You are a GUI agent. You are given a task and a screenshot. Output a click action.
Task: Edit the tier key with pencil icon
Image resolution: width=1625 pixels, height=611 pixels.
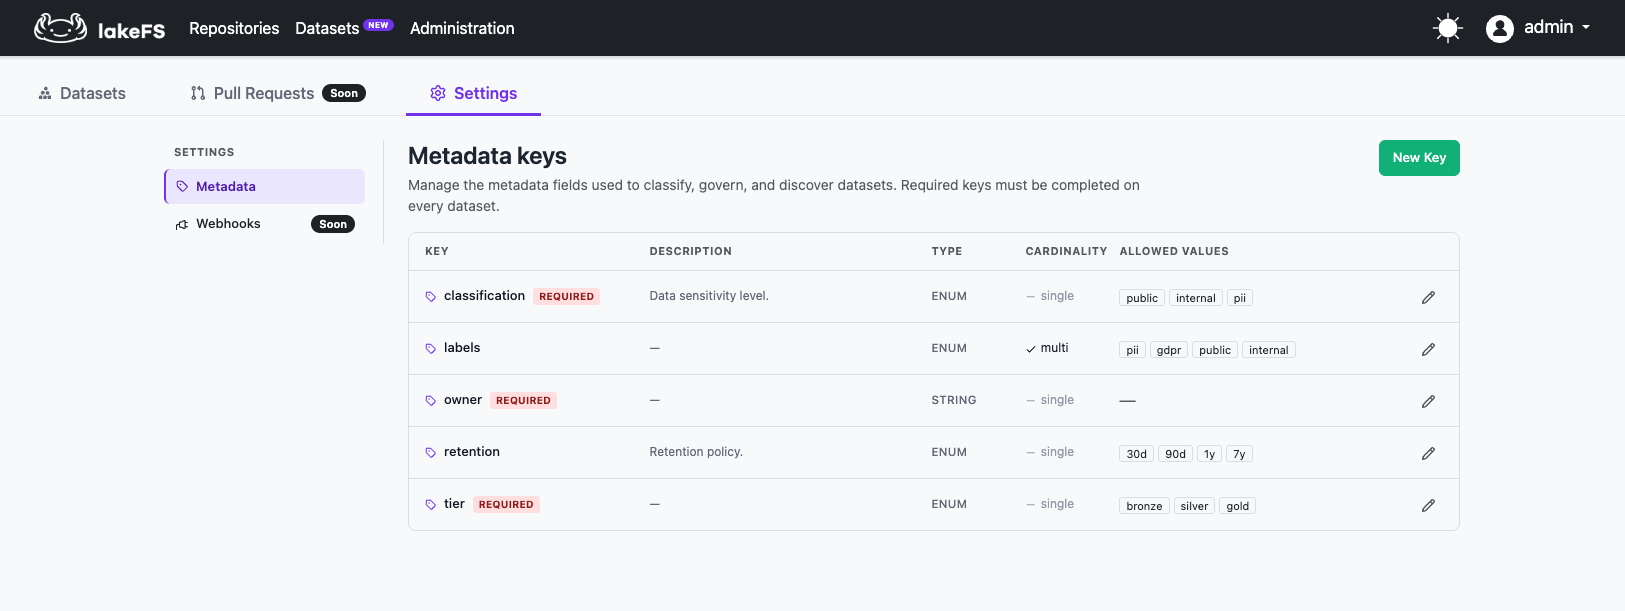1428,505
